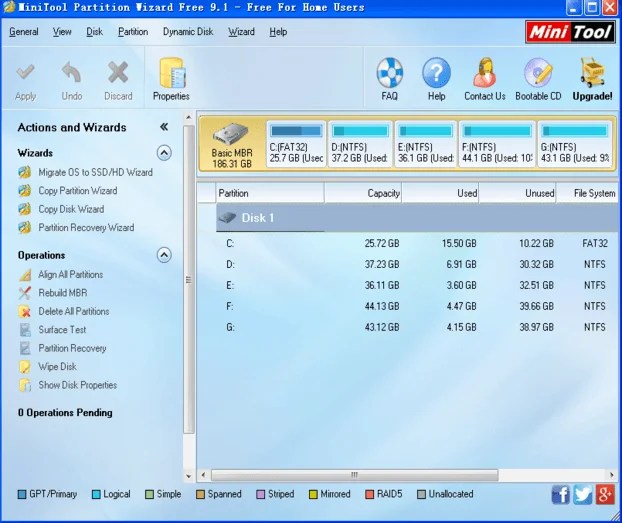622x523 pixels.
Task: Select the G:(NTFS) partition block
Action: pos(574,144)
